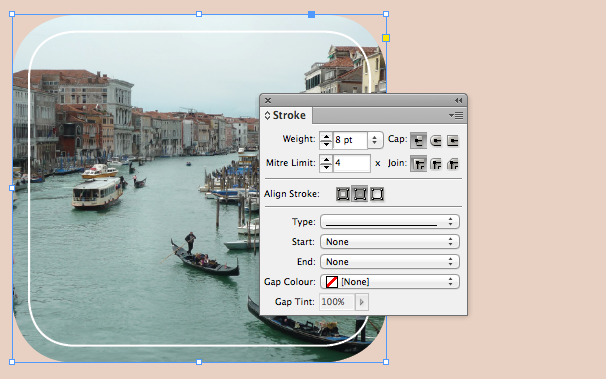
Task: Align stroke to centre
Action: [x=342, y=194]
